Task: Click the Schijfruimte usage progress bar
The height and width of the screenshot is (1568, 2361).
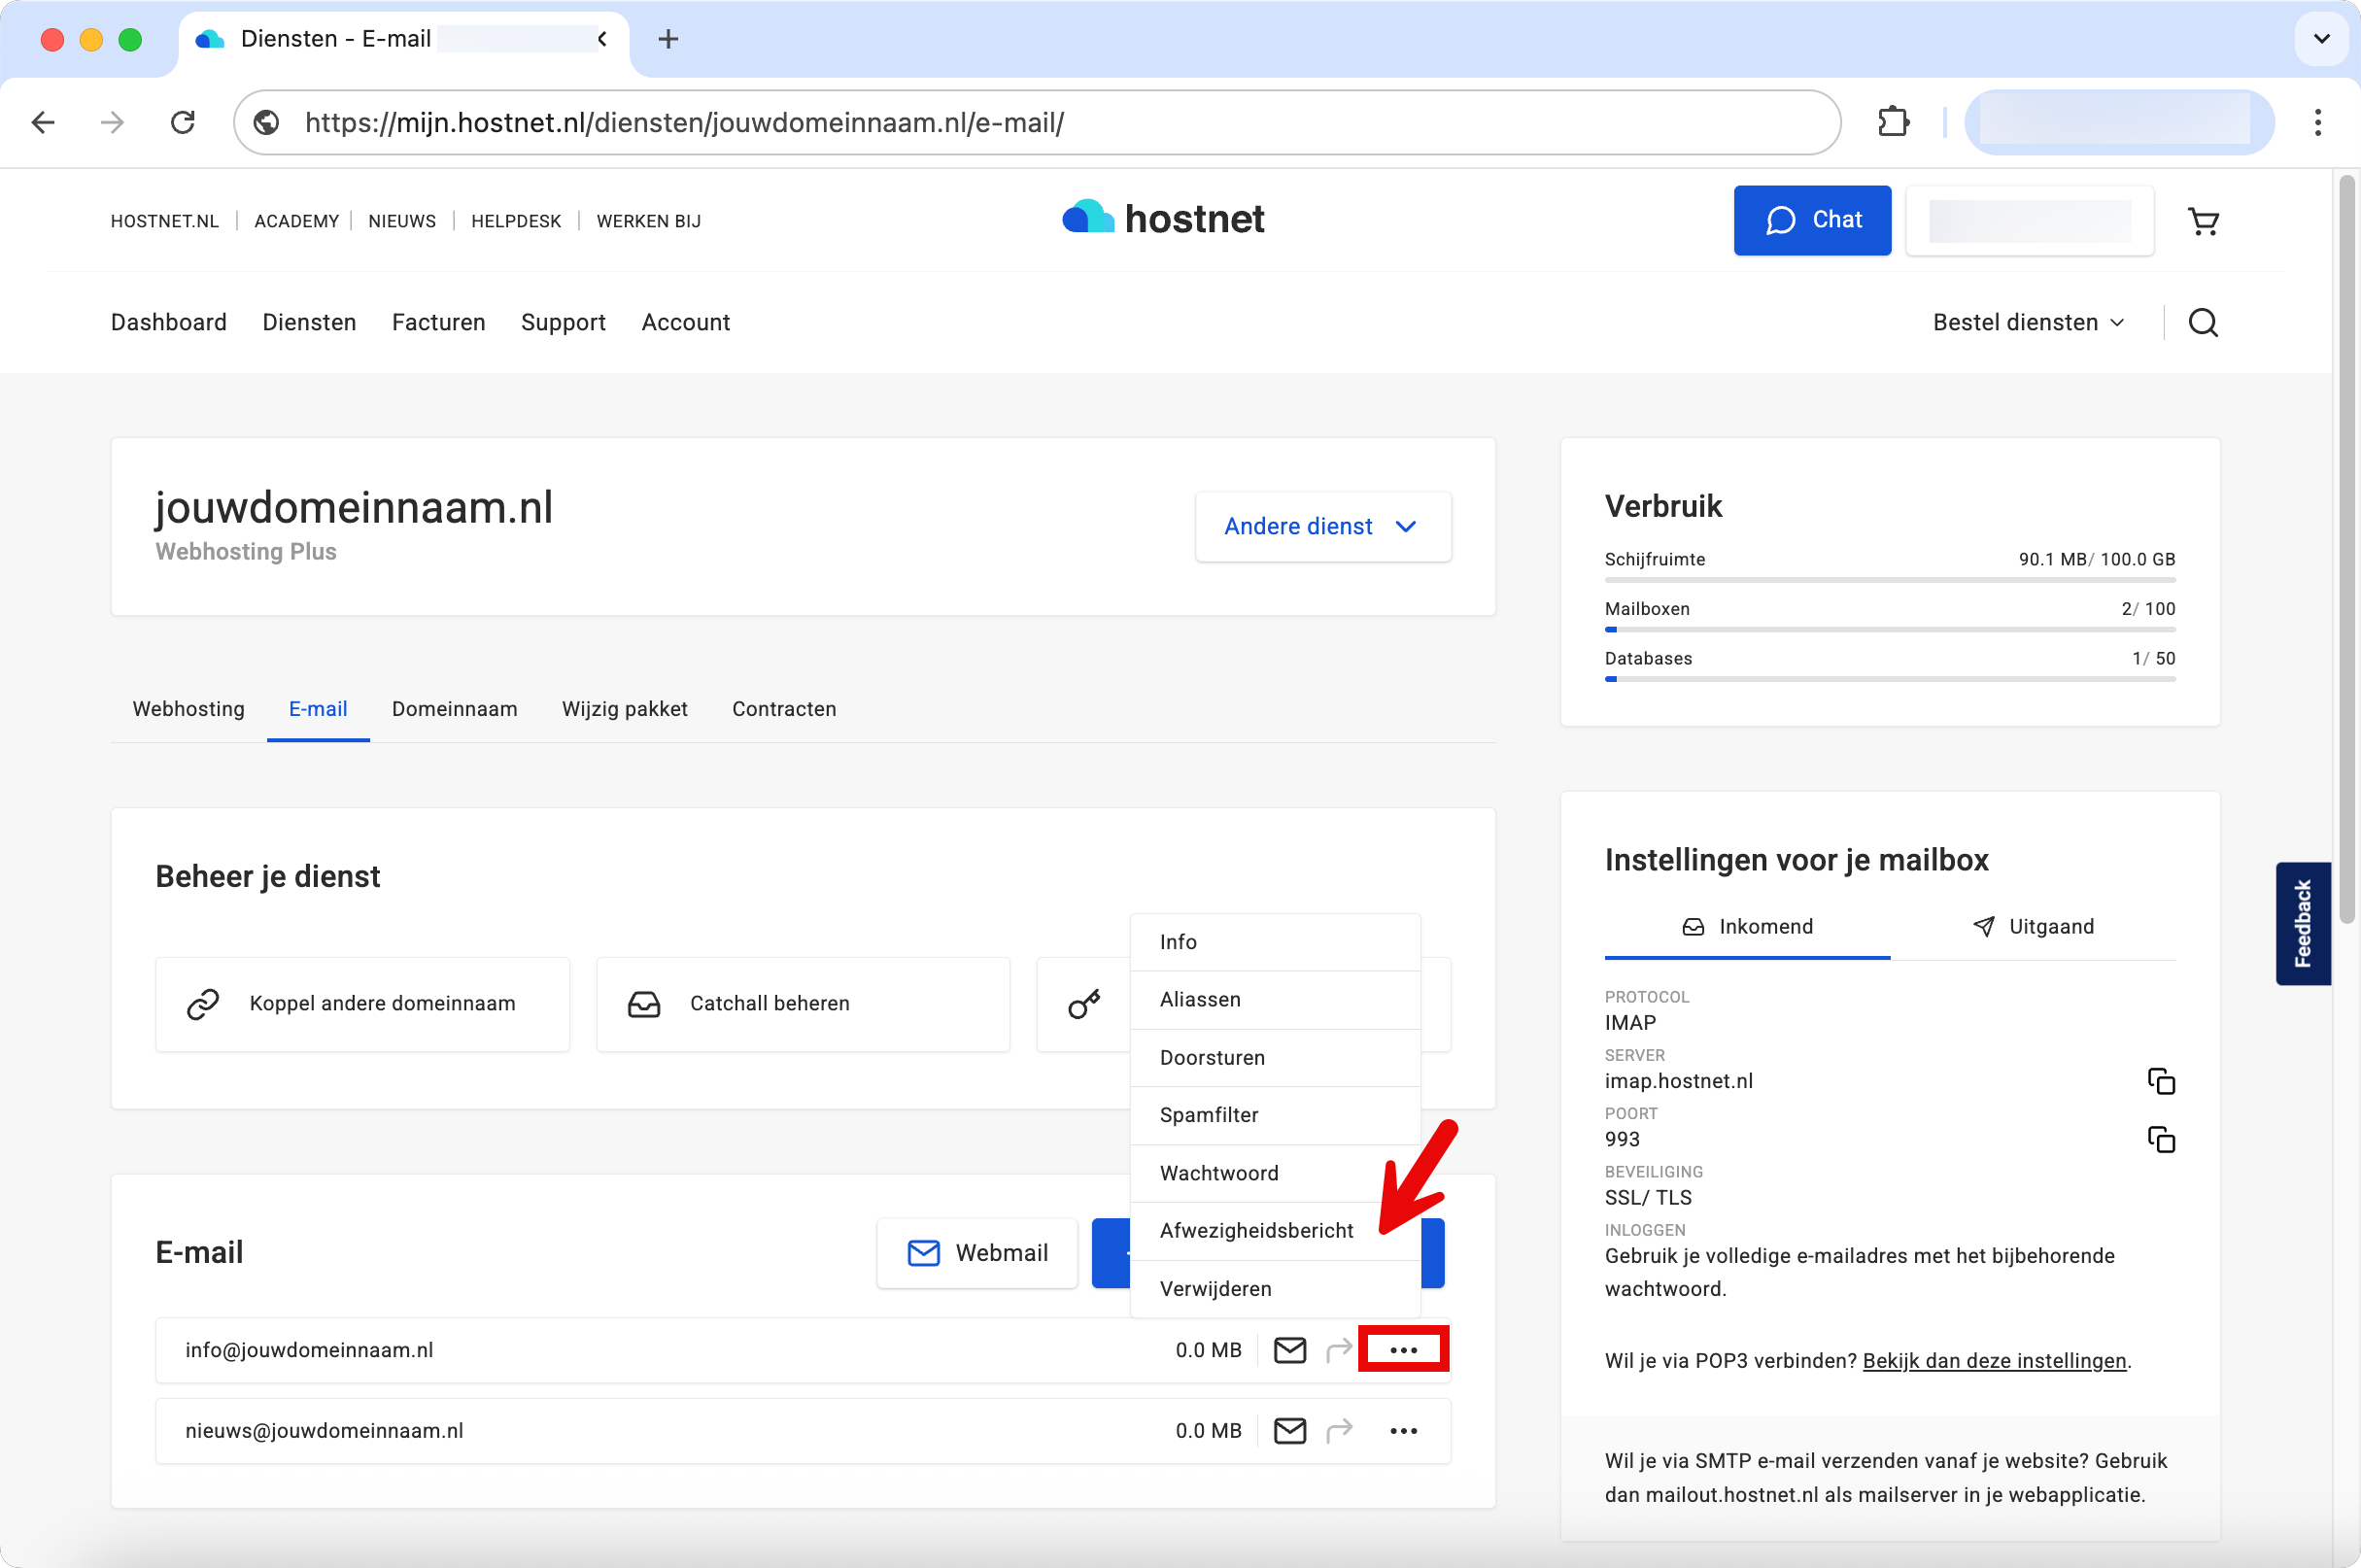Action: pyautogui.click(x=1888, y=578)
